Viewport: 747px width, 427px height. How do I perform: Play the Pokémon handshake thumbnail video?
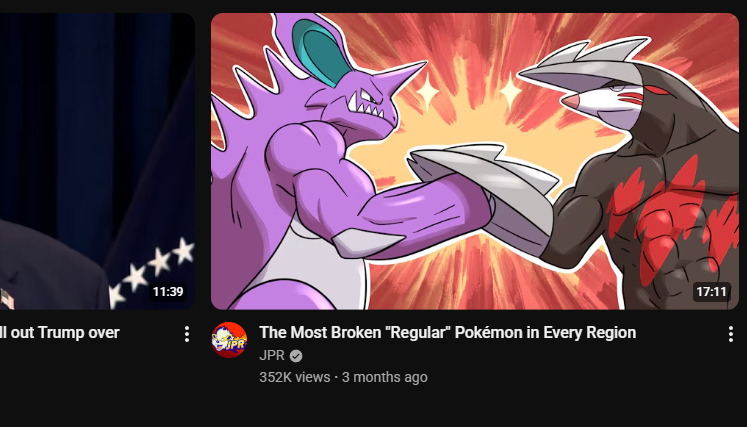[474, 161]
